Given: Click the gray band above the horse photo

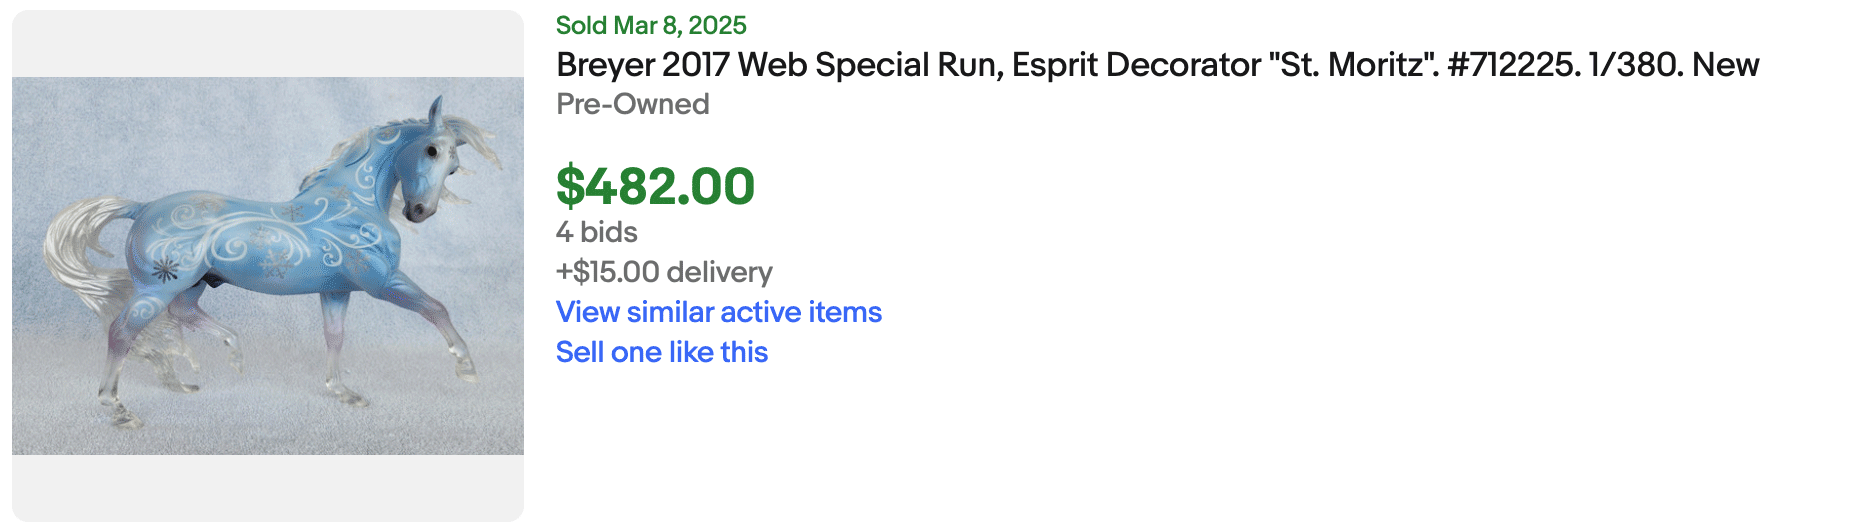Looking at the screenshot, I should point(267,44).
